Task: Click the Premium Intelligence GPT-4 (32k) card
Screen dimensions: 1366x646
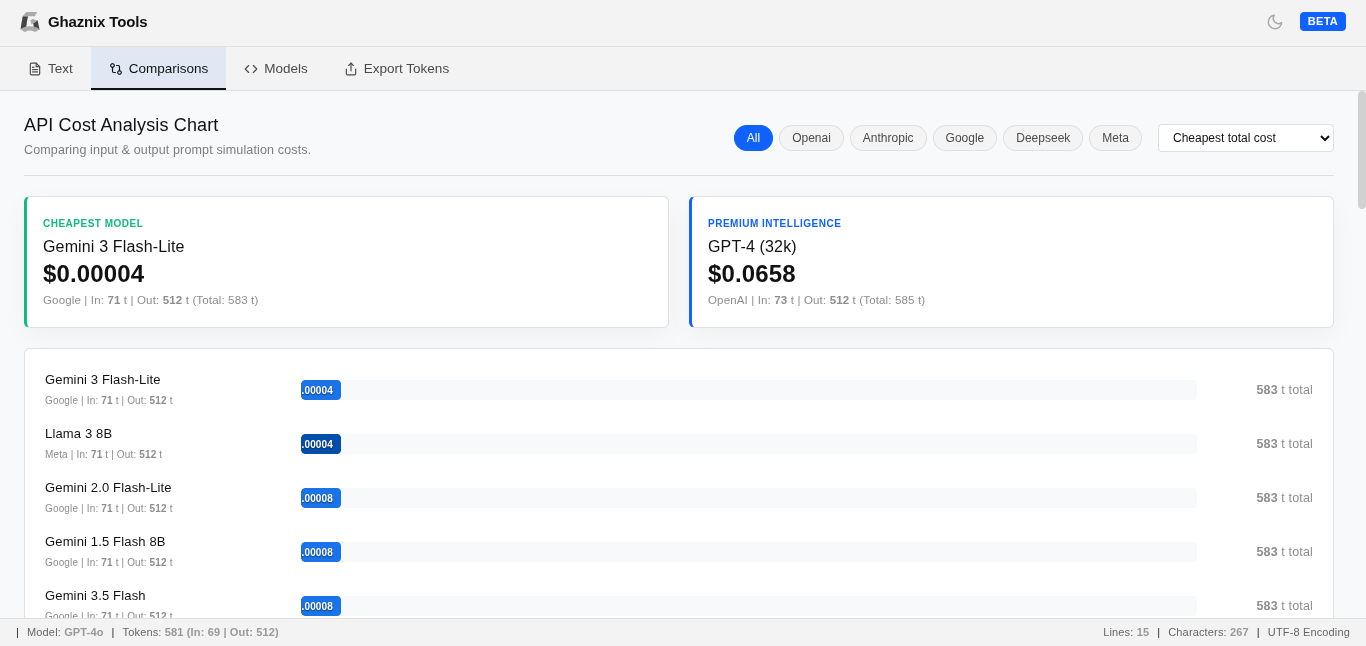Action: coord(1011,262)
